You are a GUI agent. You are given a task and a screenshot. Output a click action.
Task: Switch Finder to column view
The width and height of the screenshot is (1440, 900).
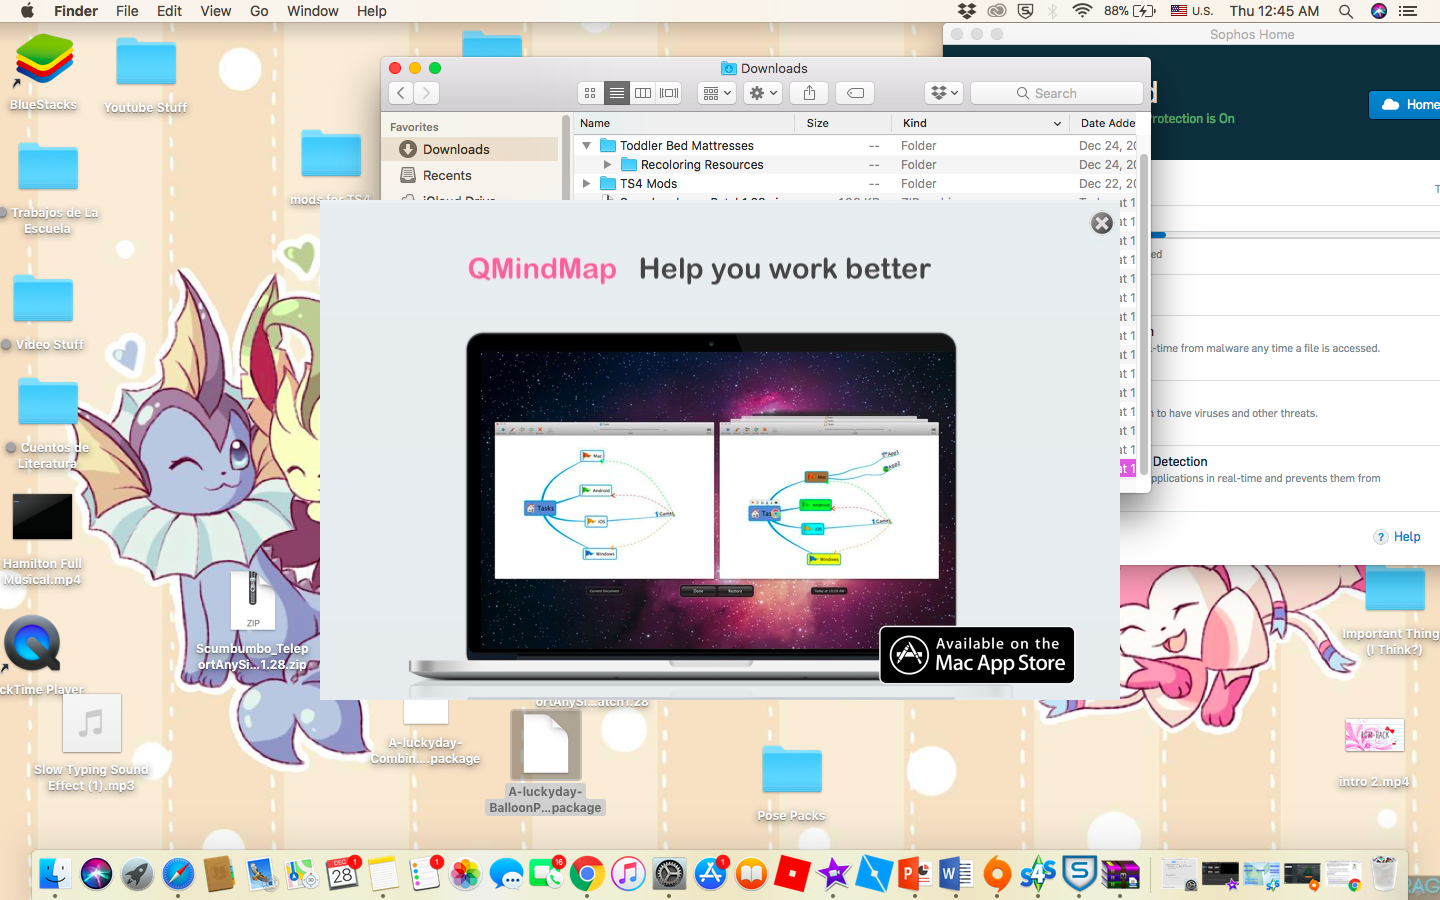click(x=643, y=93)
